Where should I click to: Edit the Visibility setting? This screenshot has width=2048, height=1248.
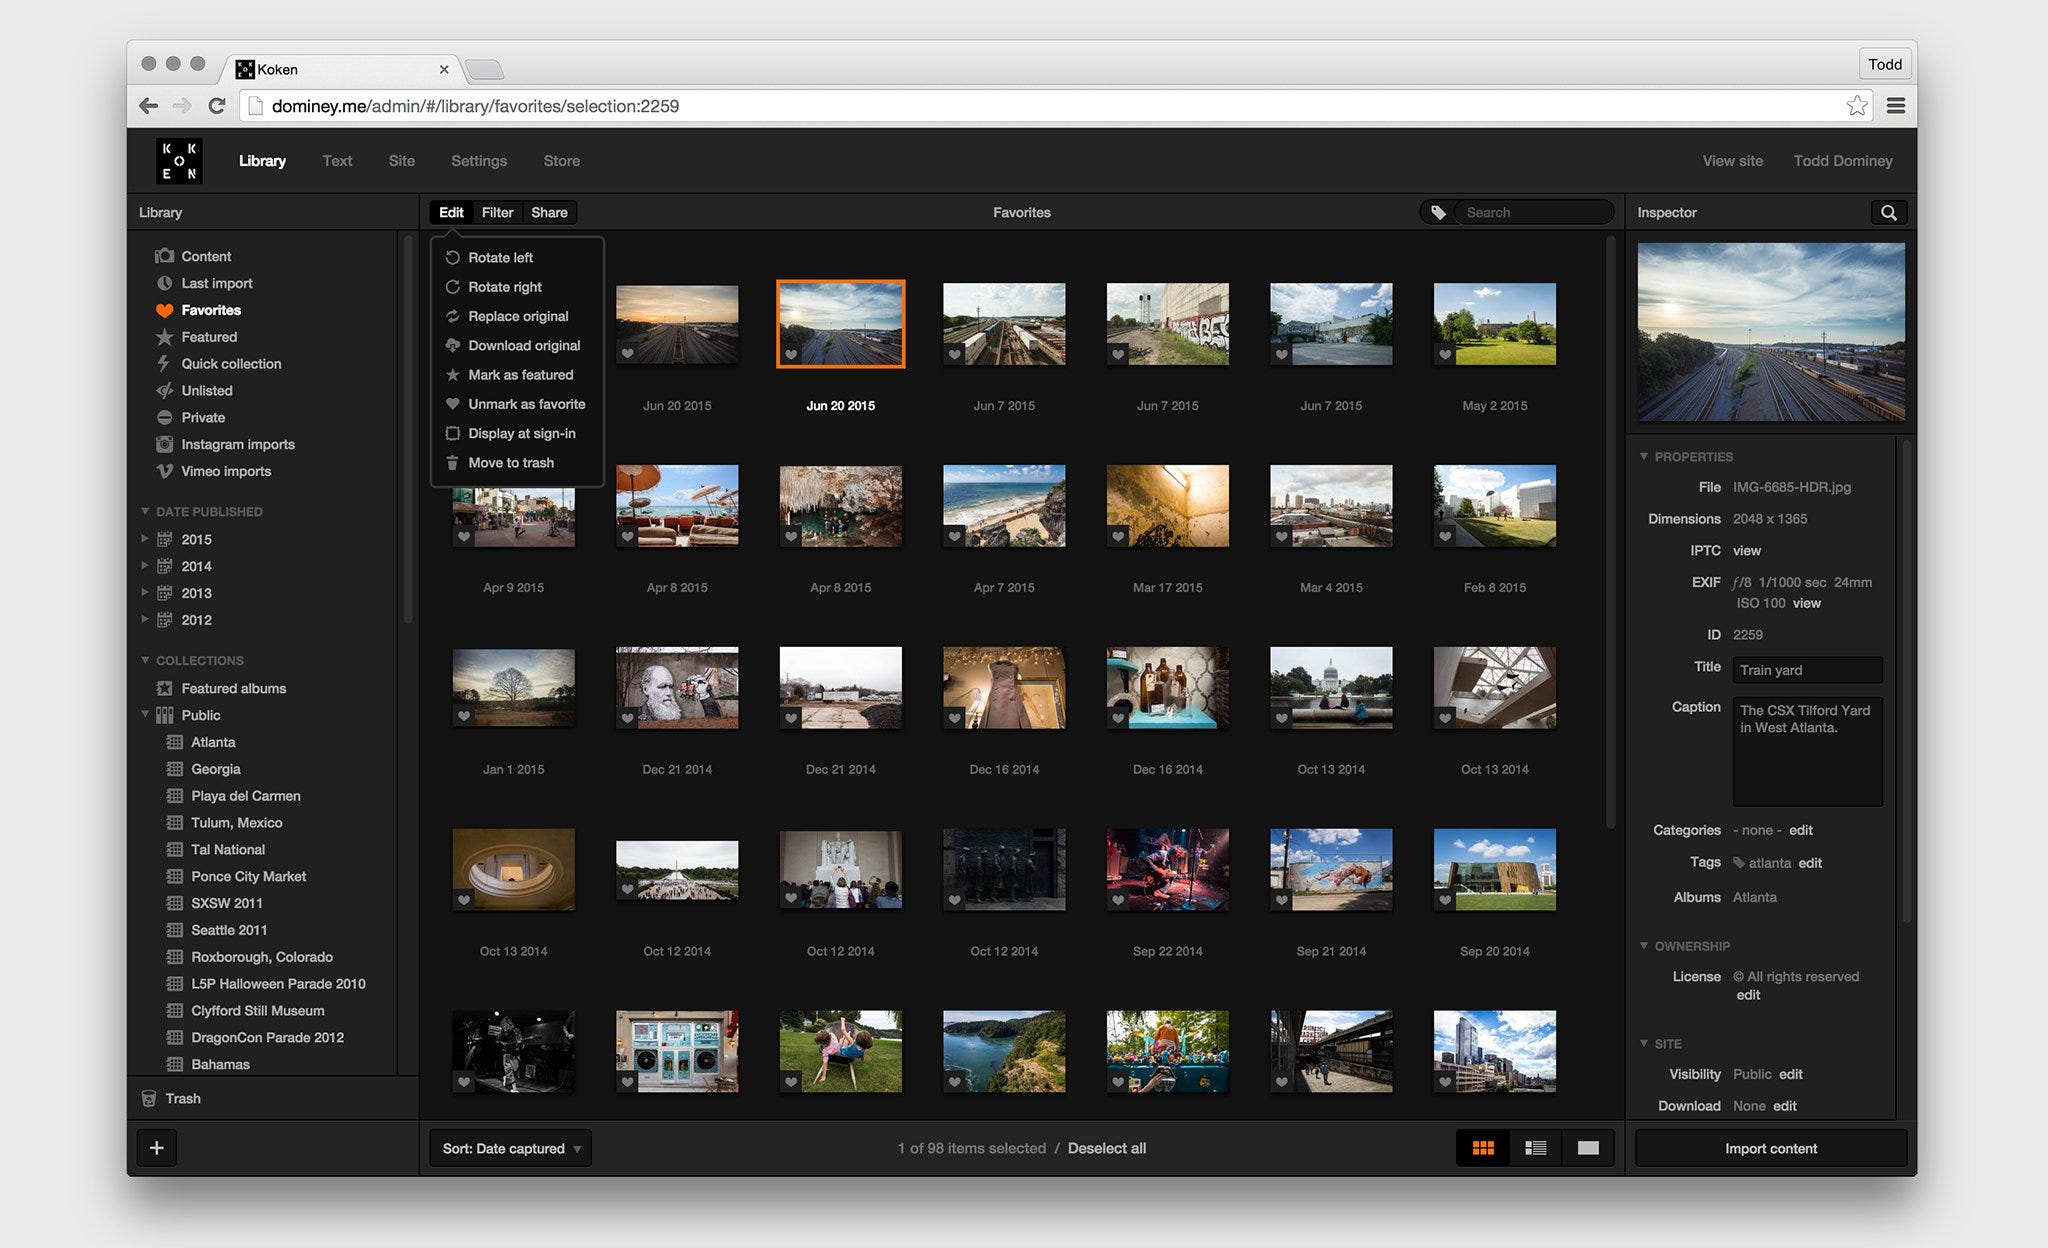[1790, 1074]
